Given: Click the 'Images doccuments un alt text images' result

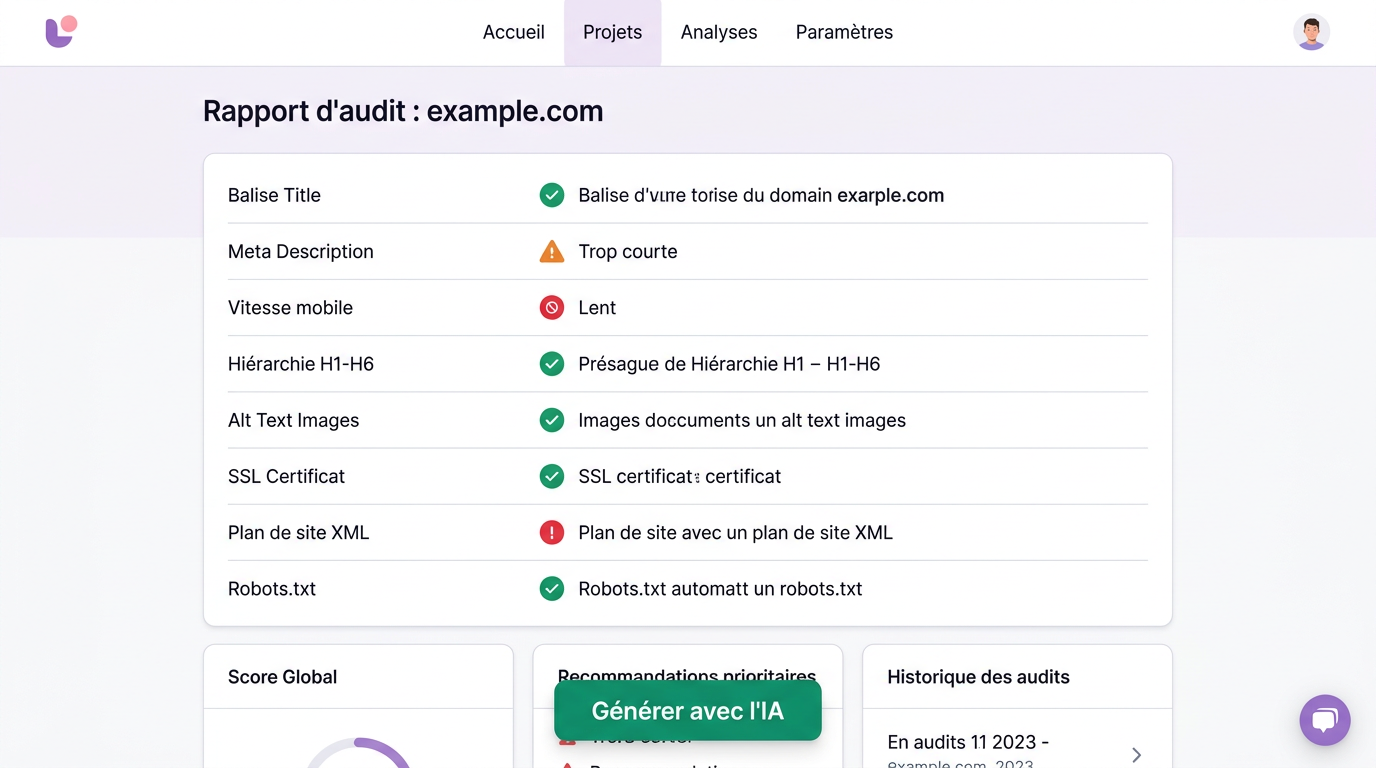Looking at the screenshot, I should click(742, 420).
